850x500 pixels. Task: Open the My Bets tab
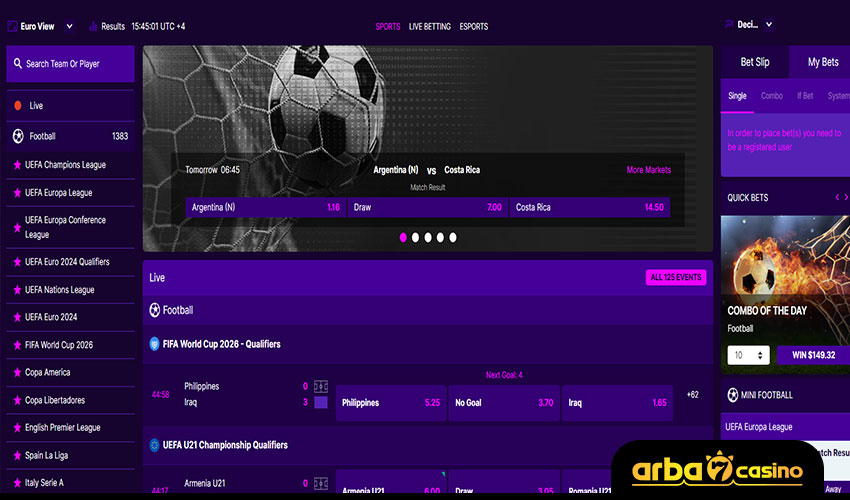(822, 62)
